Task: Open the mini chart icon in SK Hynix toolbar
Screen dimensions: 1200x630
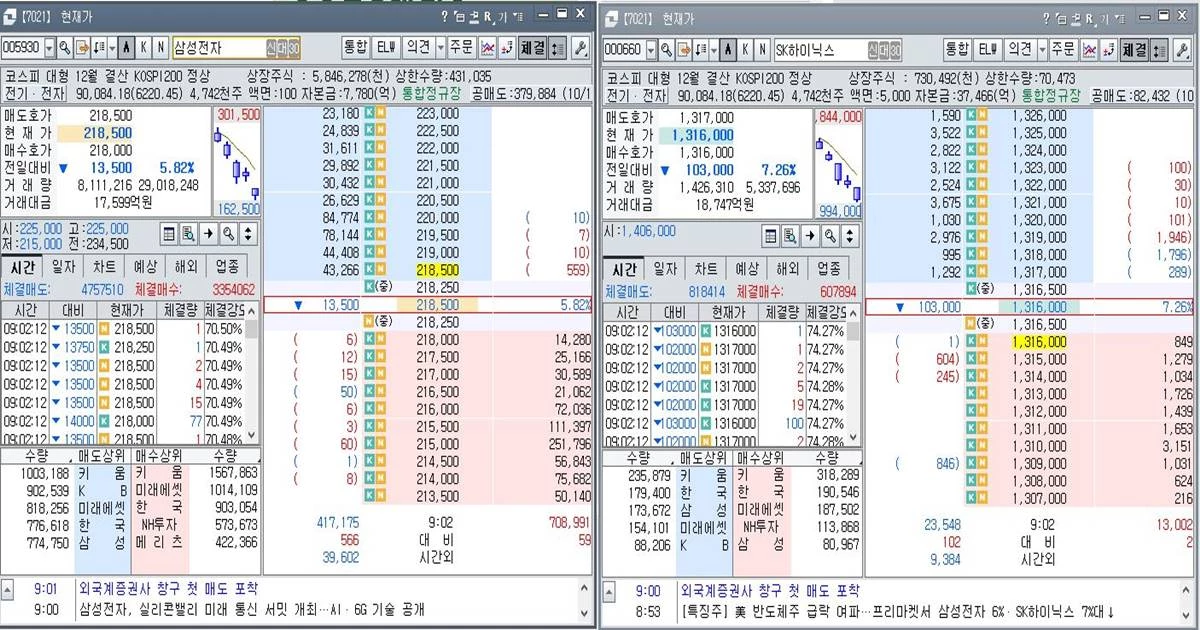Action: 1088,49
